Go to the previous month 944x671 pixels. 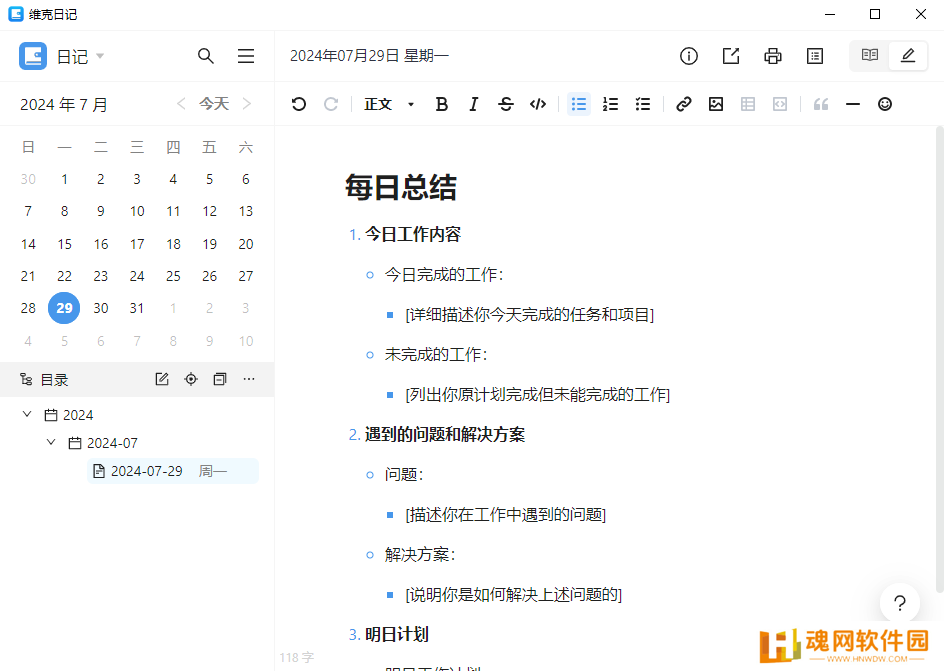[x=181, y=104]
